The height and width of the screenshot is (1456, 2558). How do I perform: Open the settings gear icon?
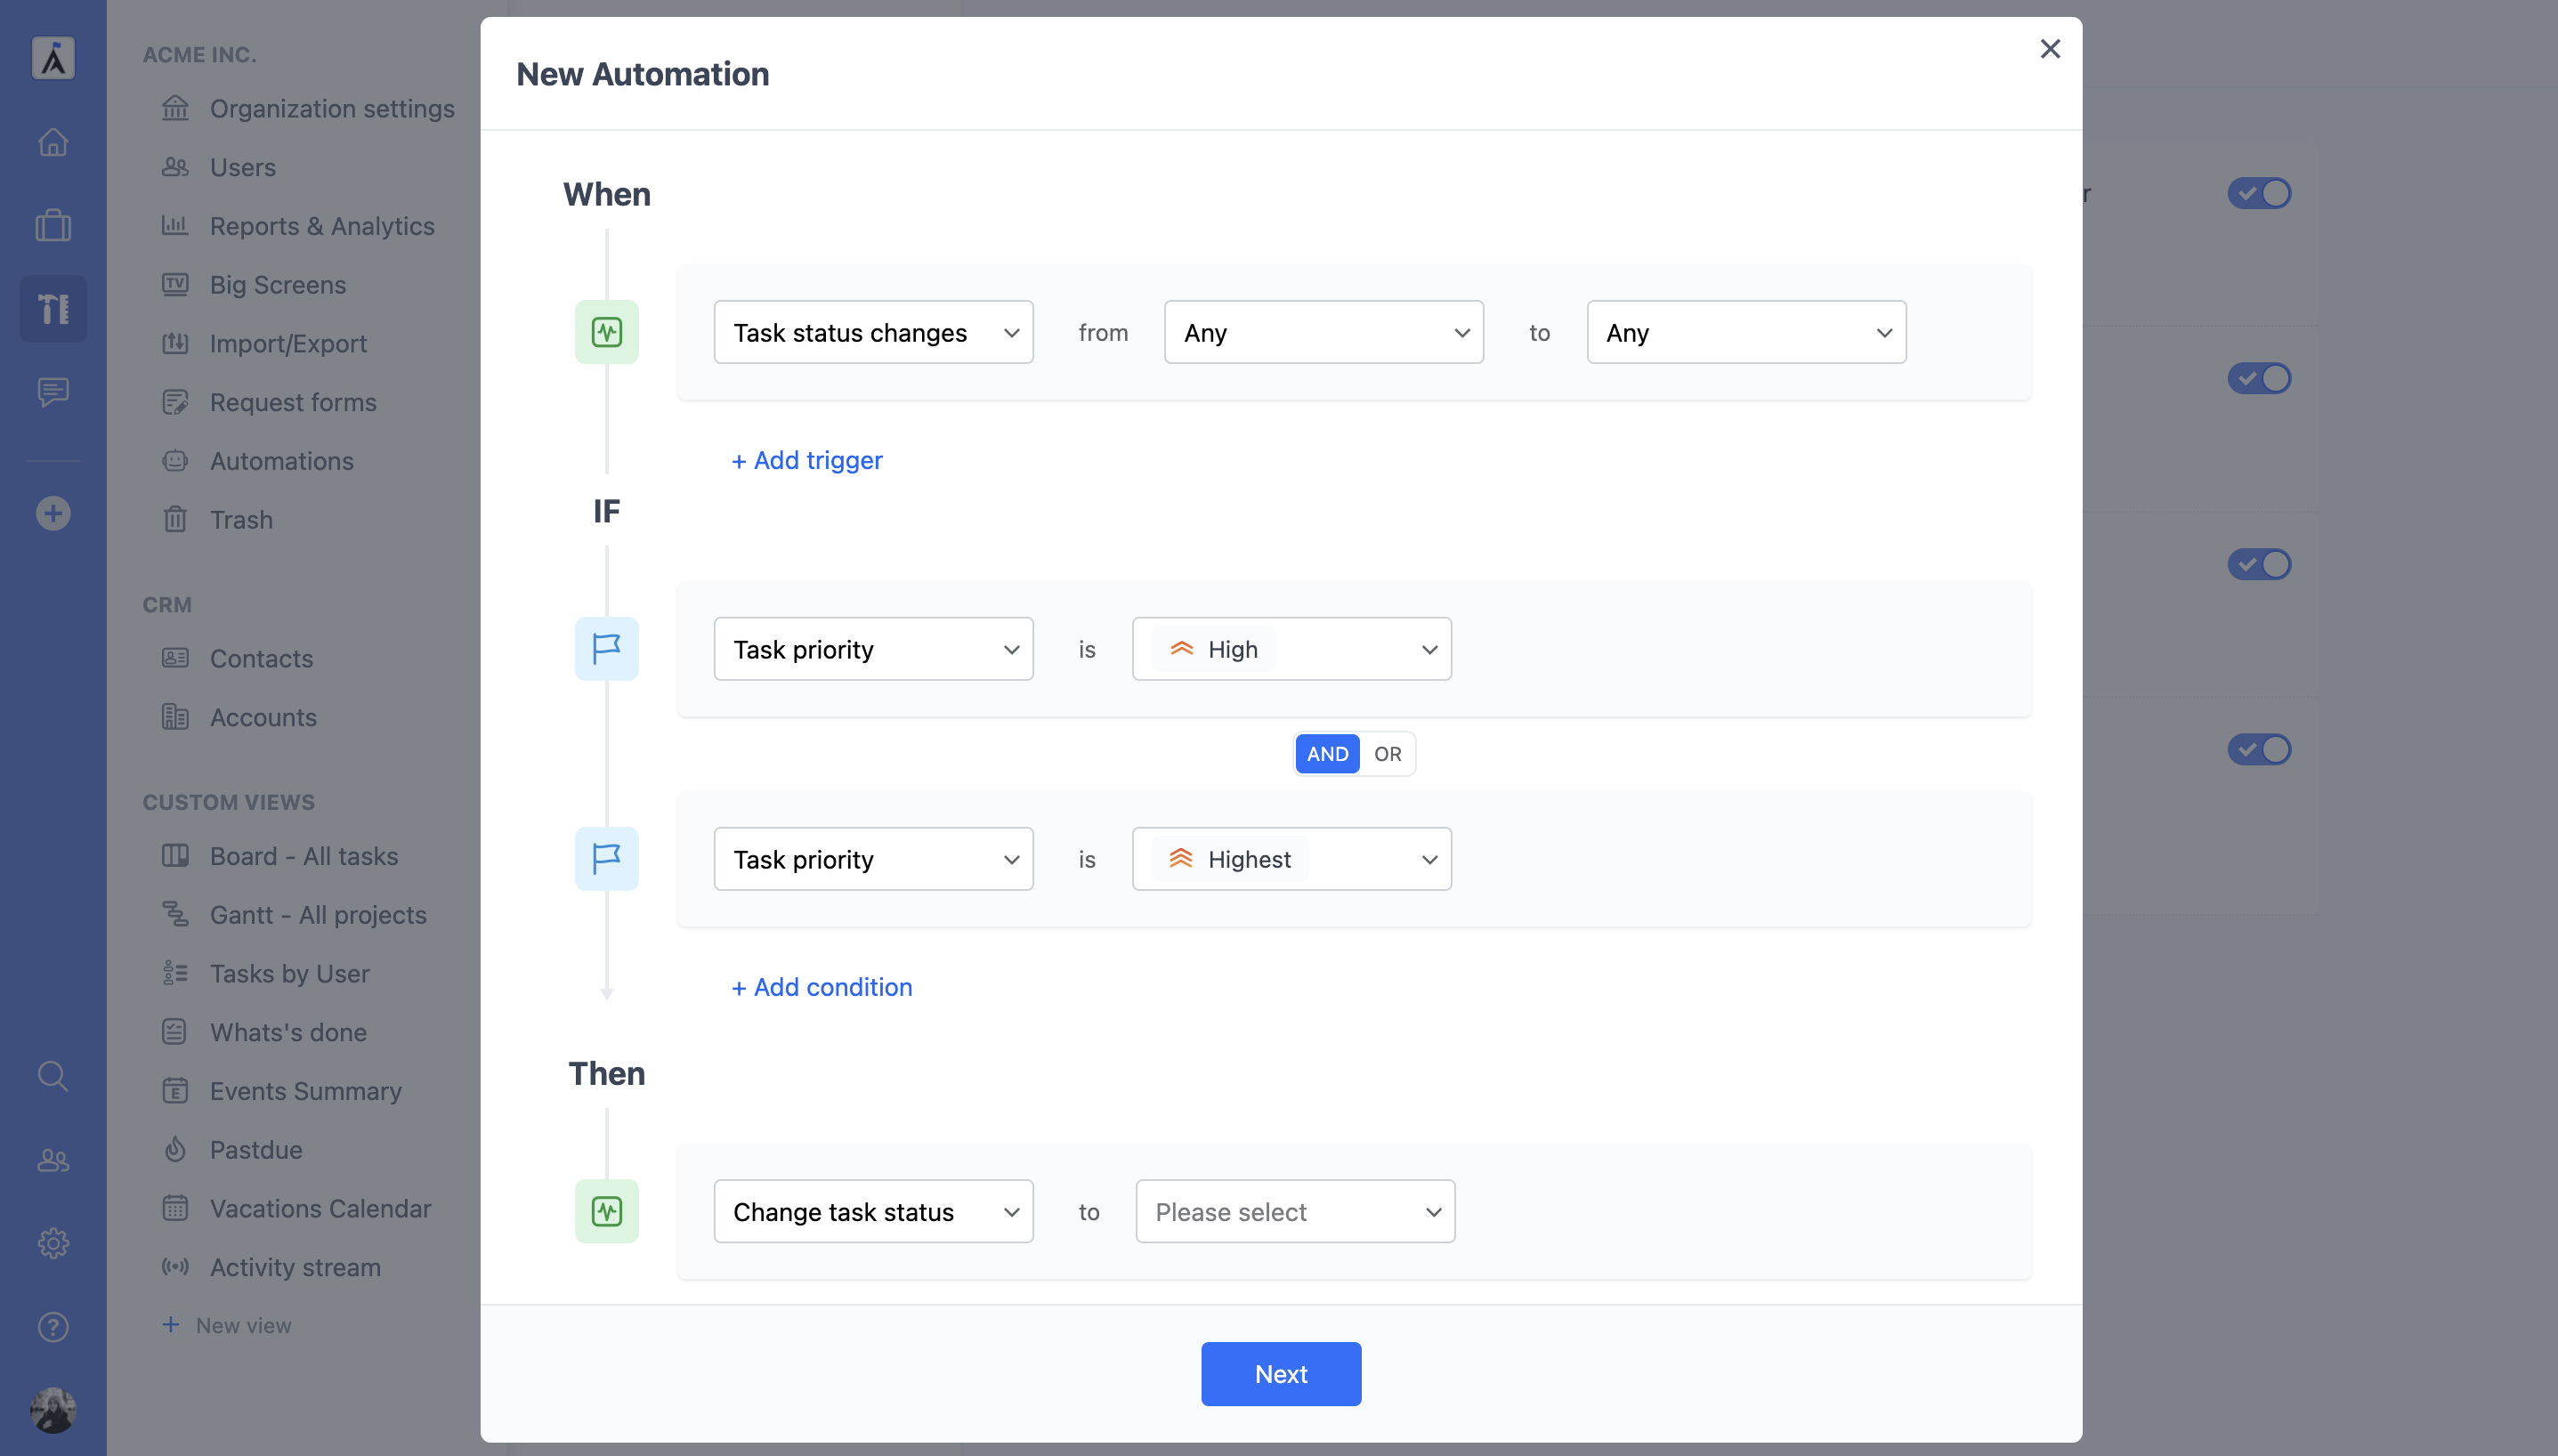[x=53, y=1243]
